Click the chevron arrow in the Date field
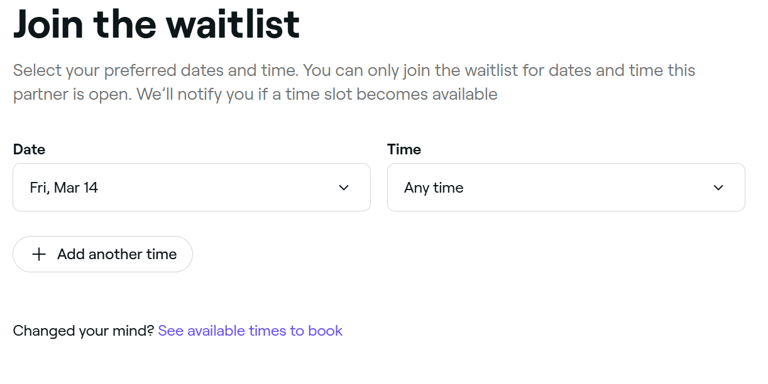Viewport: 768px width, 384px height. [344, 188]
